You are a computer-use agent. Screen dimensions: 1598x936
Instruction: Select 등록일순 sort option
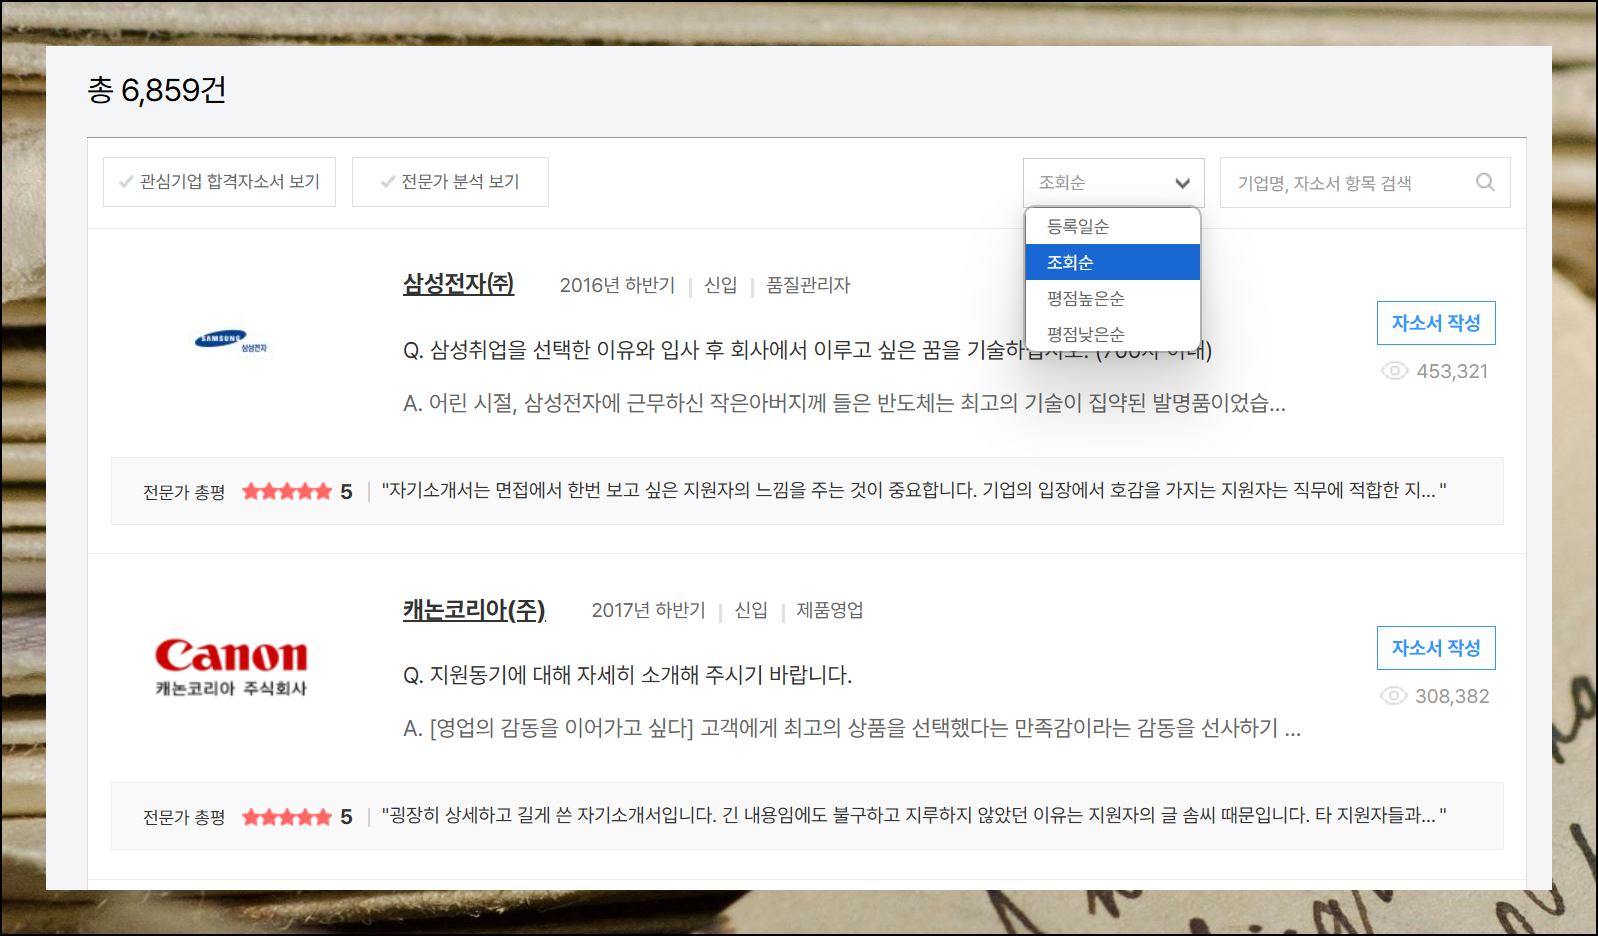[x=1113, y=226]
